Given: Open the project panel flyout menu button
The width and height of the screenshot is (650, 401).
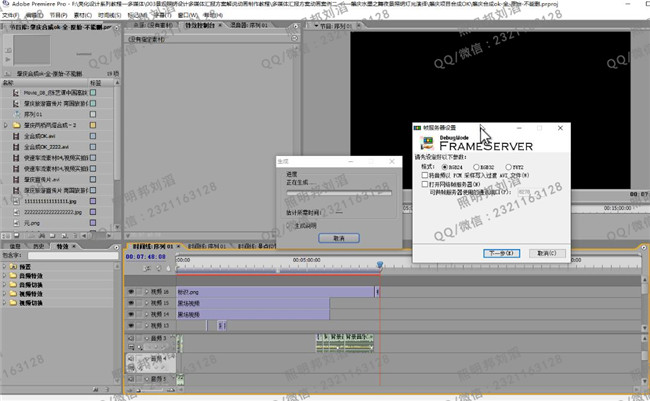Looking at the screenshot, I should coord(116,27).
